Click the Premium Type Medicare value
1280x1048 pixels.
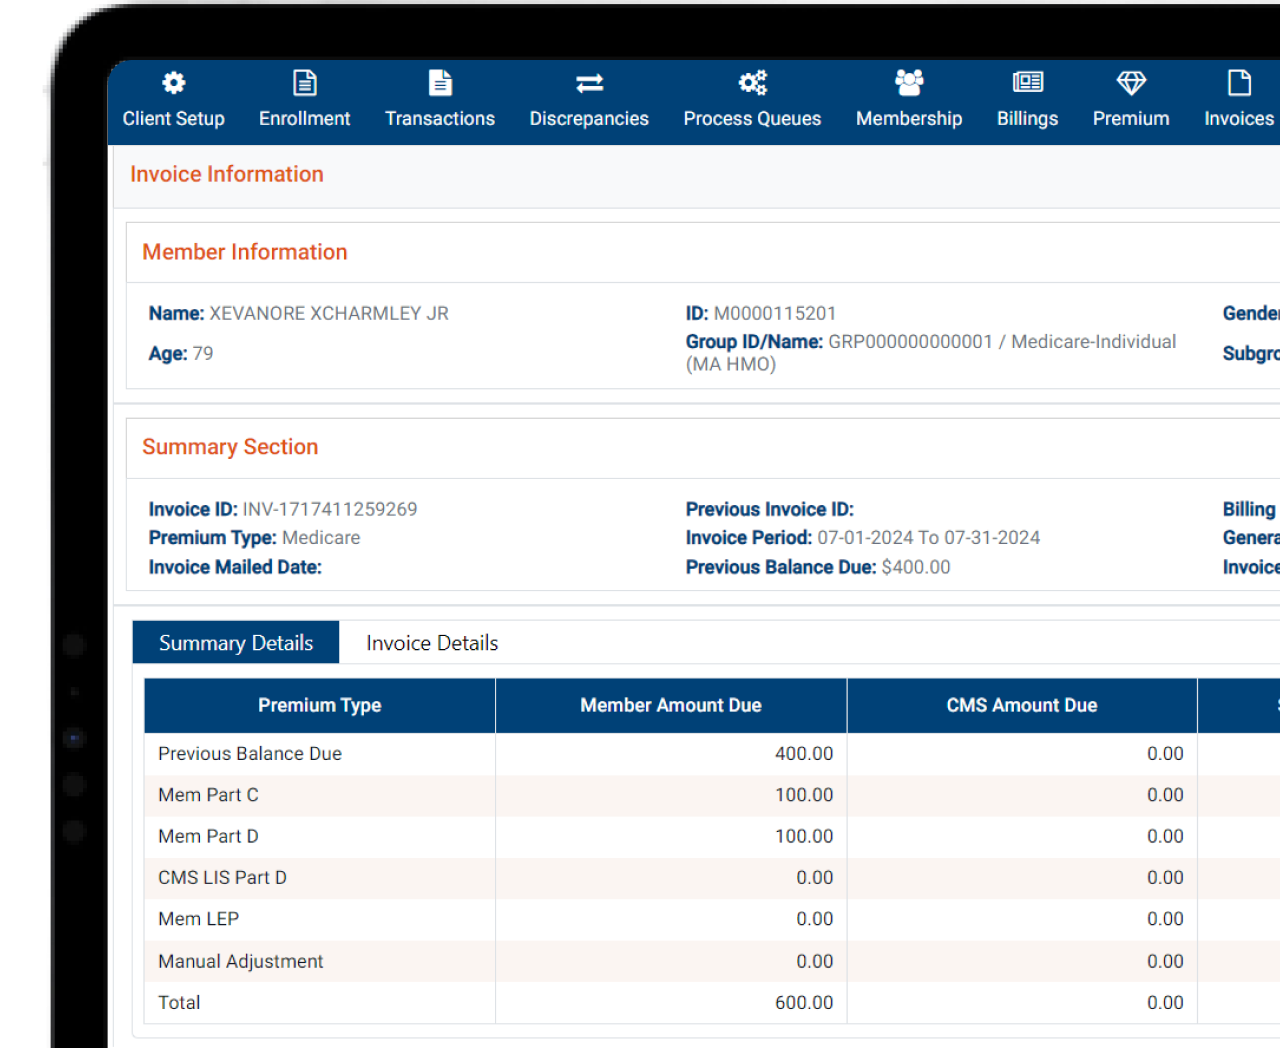pos(321,537)
